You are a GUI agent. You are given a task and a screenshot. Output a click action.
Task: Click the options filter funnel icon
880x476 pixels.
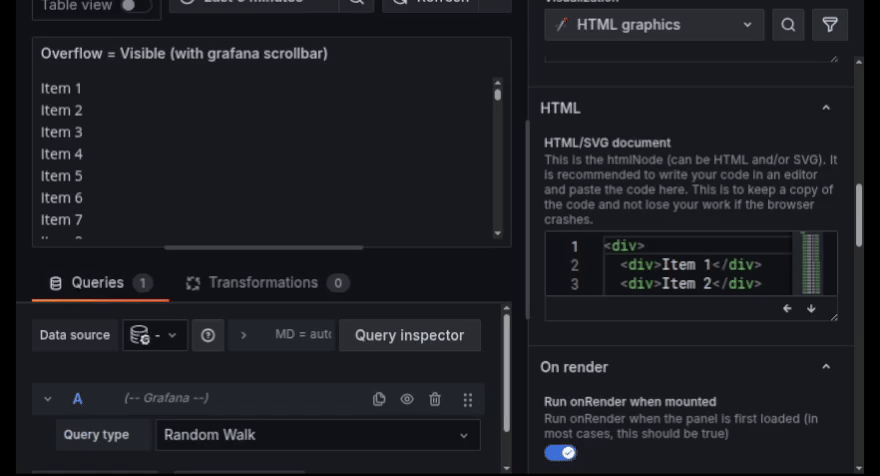coord(829,25)
